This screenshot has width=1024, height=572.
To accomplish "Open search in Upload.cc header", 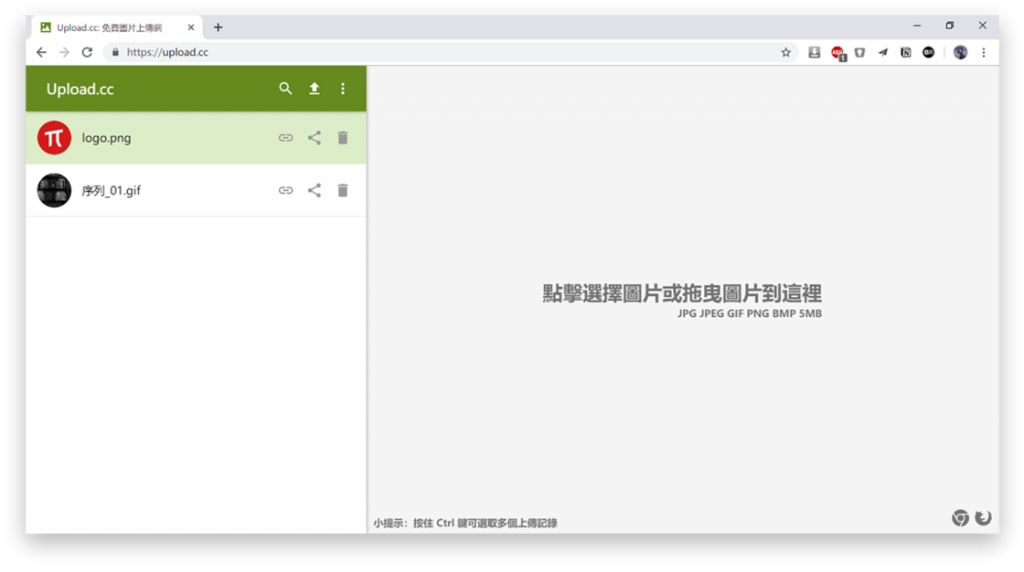I will [286, 89].
